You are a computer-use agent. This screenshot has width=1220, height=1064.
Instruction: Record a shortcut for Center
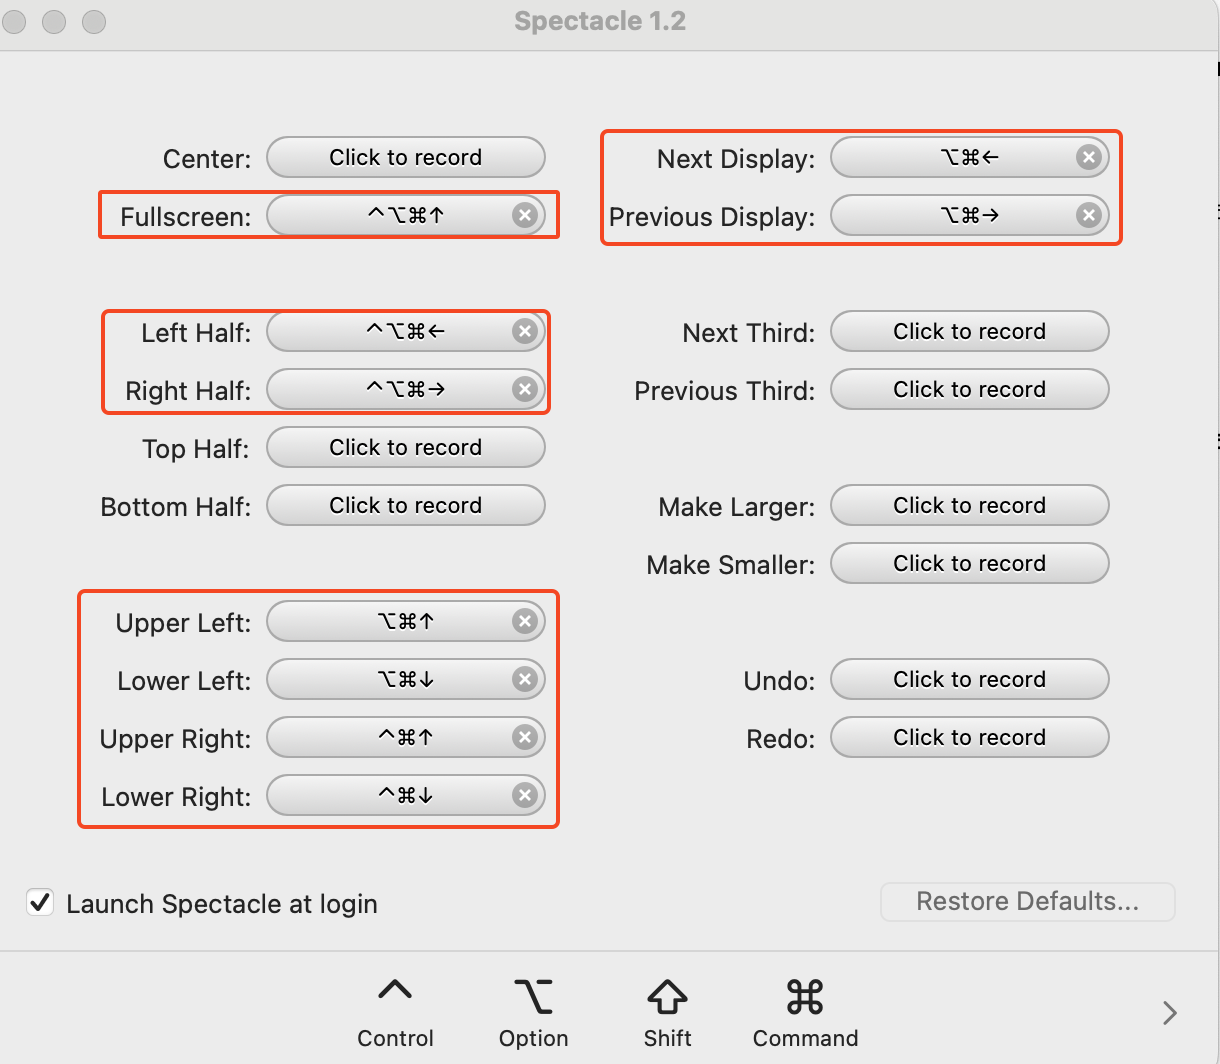pos(406,157)
